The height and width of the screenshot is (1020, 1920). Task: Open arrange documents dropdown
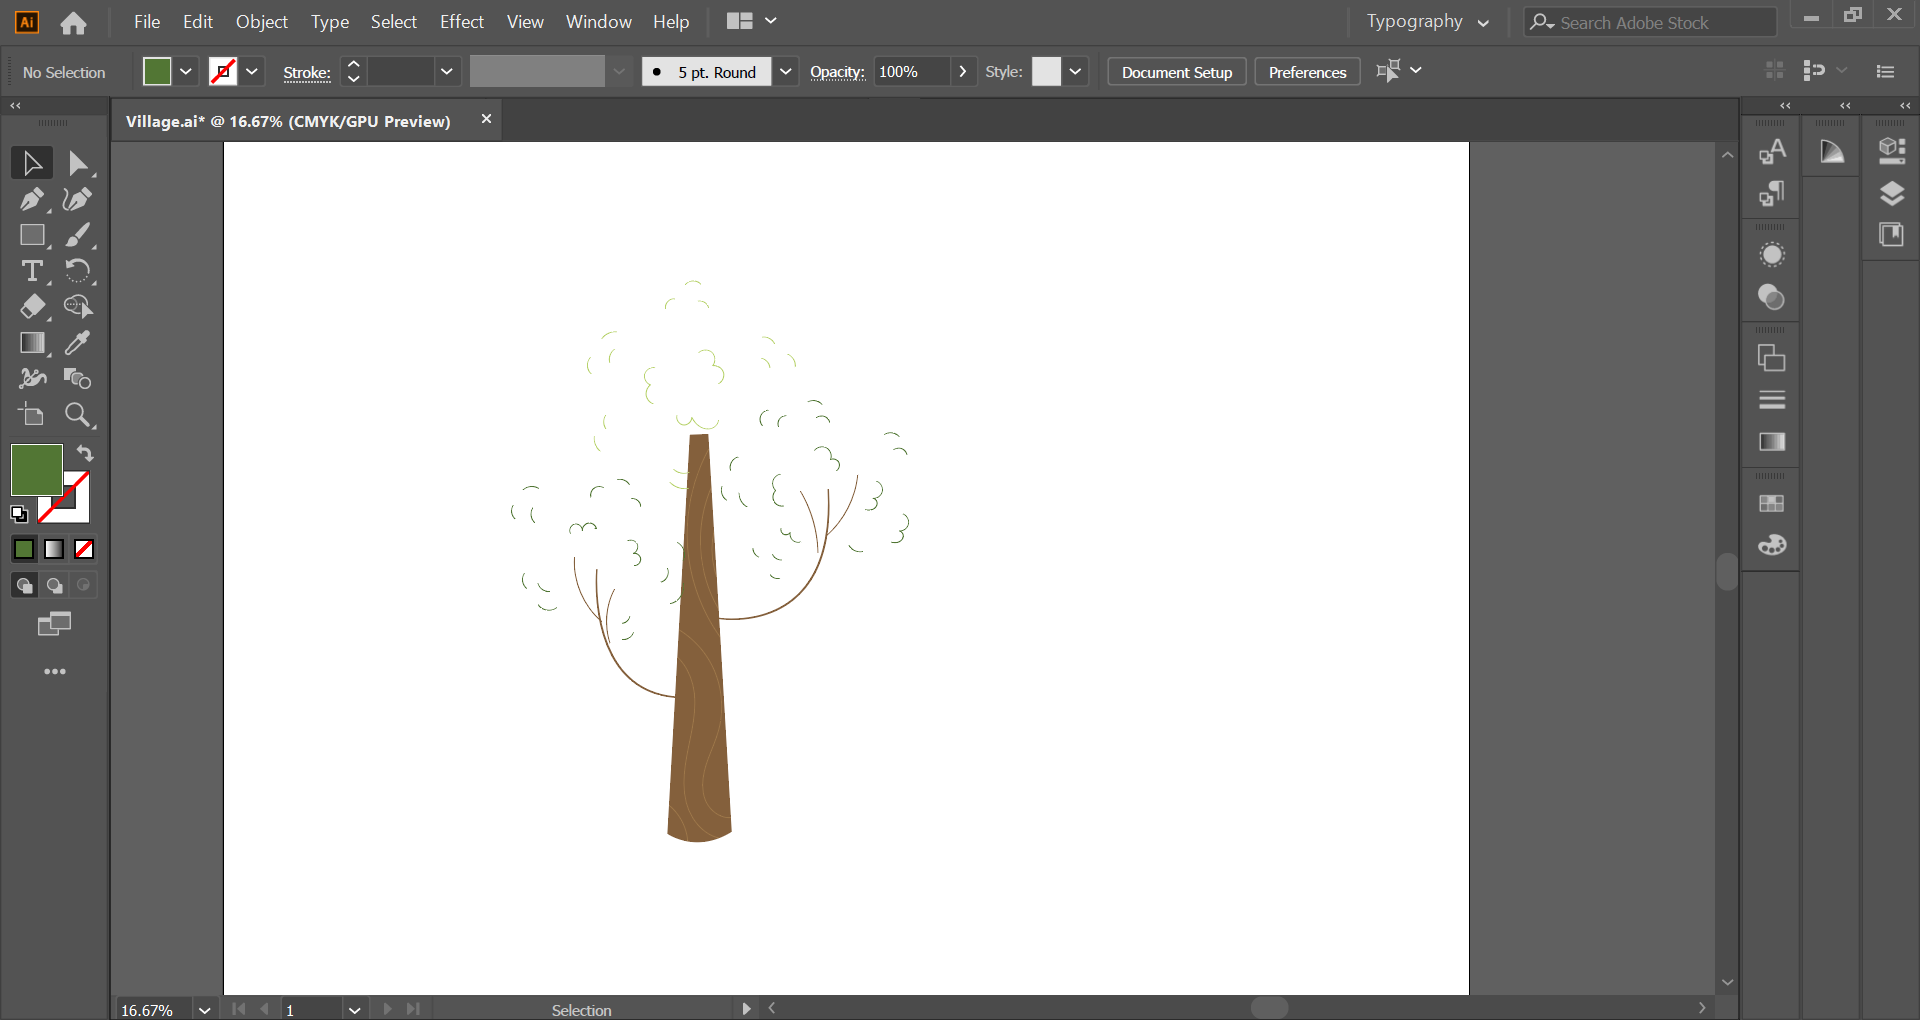[x=752, y=21]
